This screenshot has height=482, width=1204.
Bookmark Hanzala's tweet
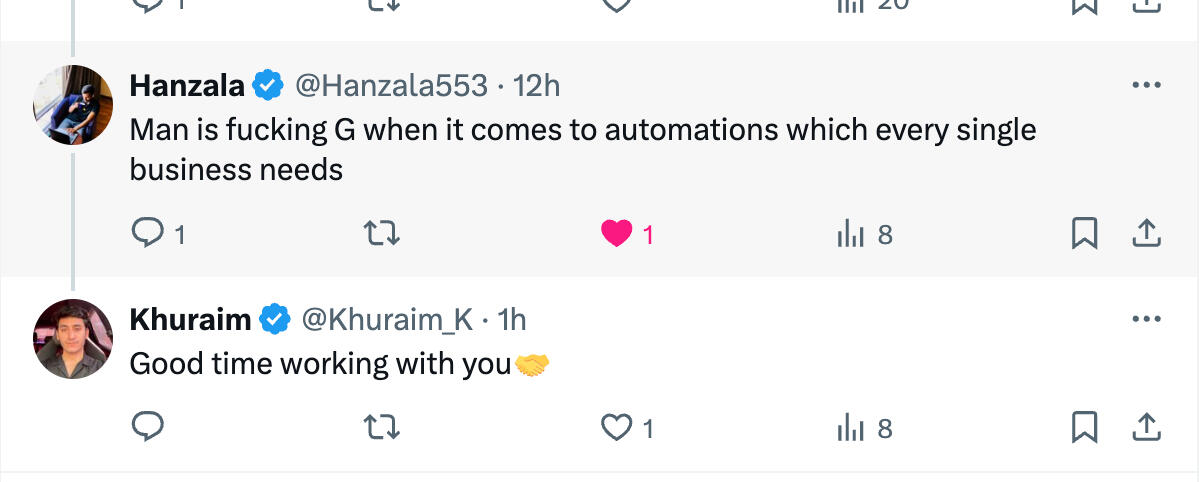(x=1083, y=234)
